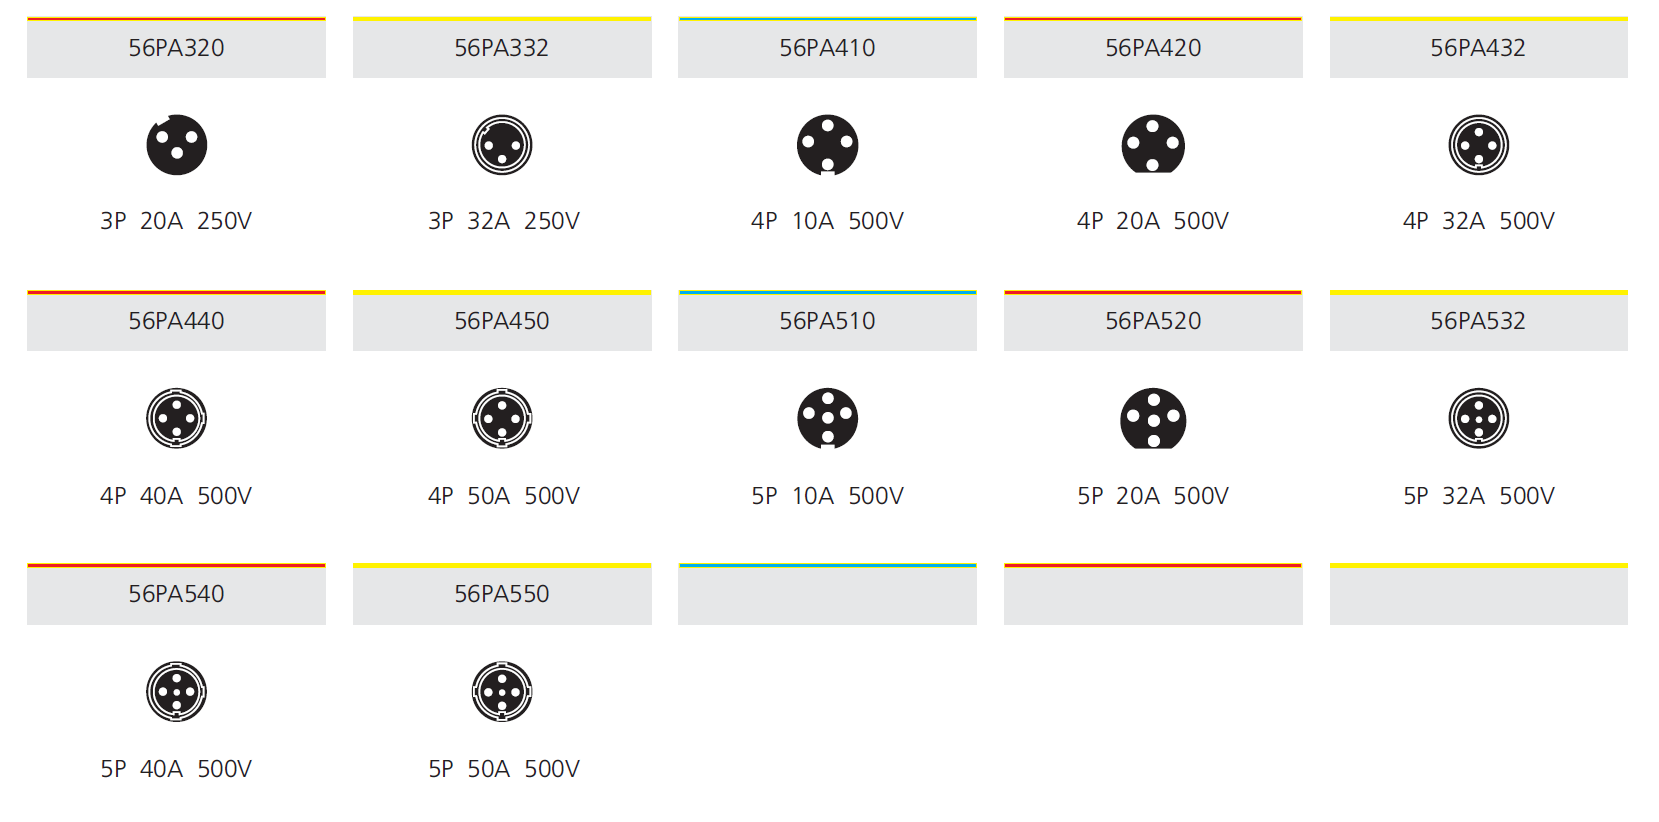The image size is (1659, 822).
Task: Click the 56PA320 3-pin socket icon
Action: point(177,145)
